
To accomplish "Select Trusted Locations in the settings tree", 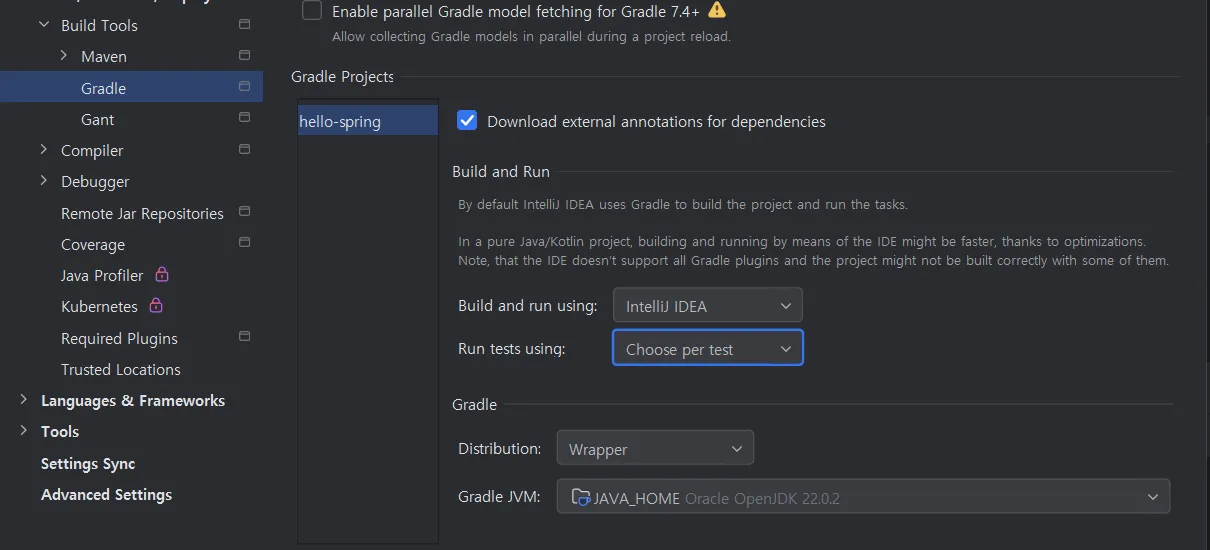I will (x=120, y=369).
